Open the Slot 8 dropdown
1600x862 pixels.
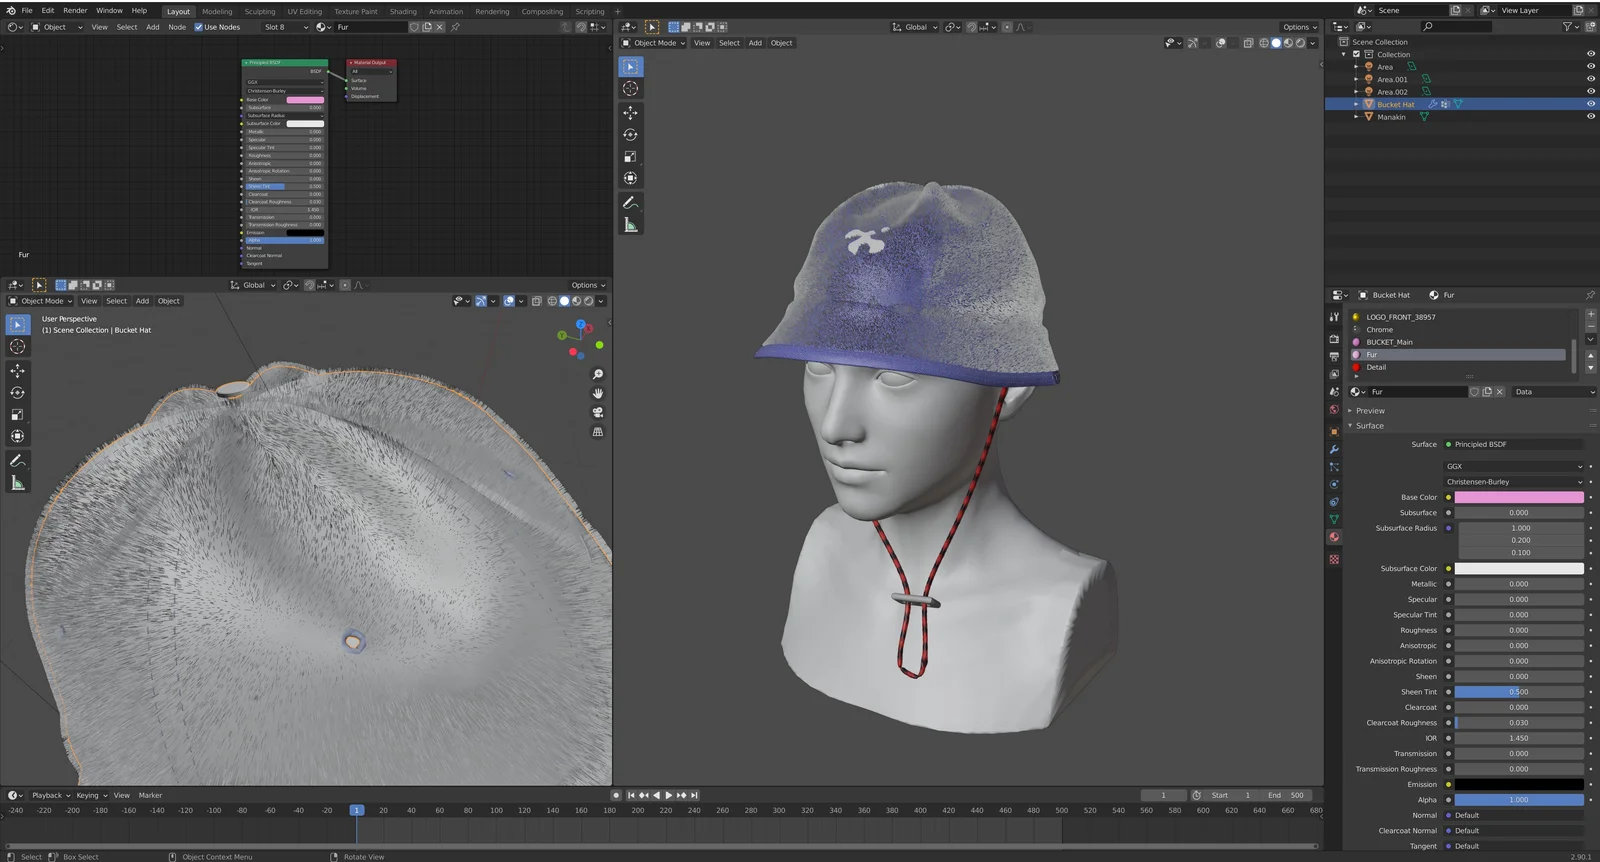285,27
